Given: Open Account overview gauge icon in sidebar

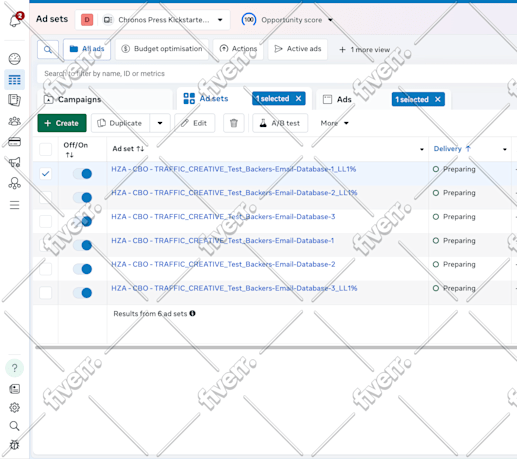Looking at the screenshot, I should click(14, 59).
